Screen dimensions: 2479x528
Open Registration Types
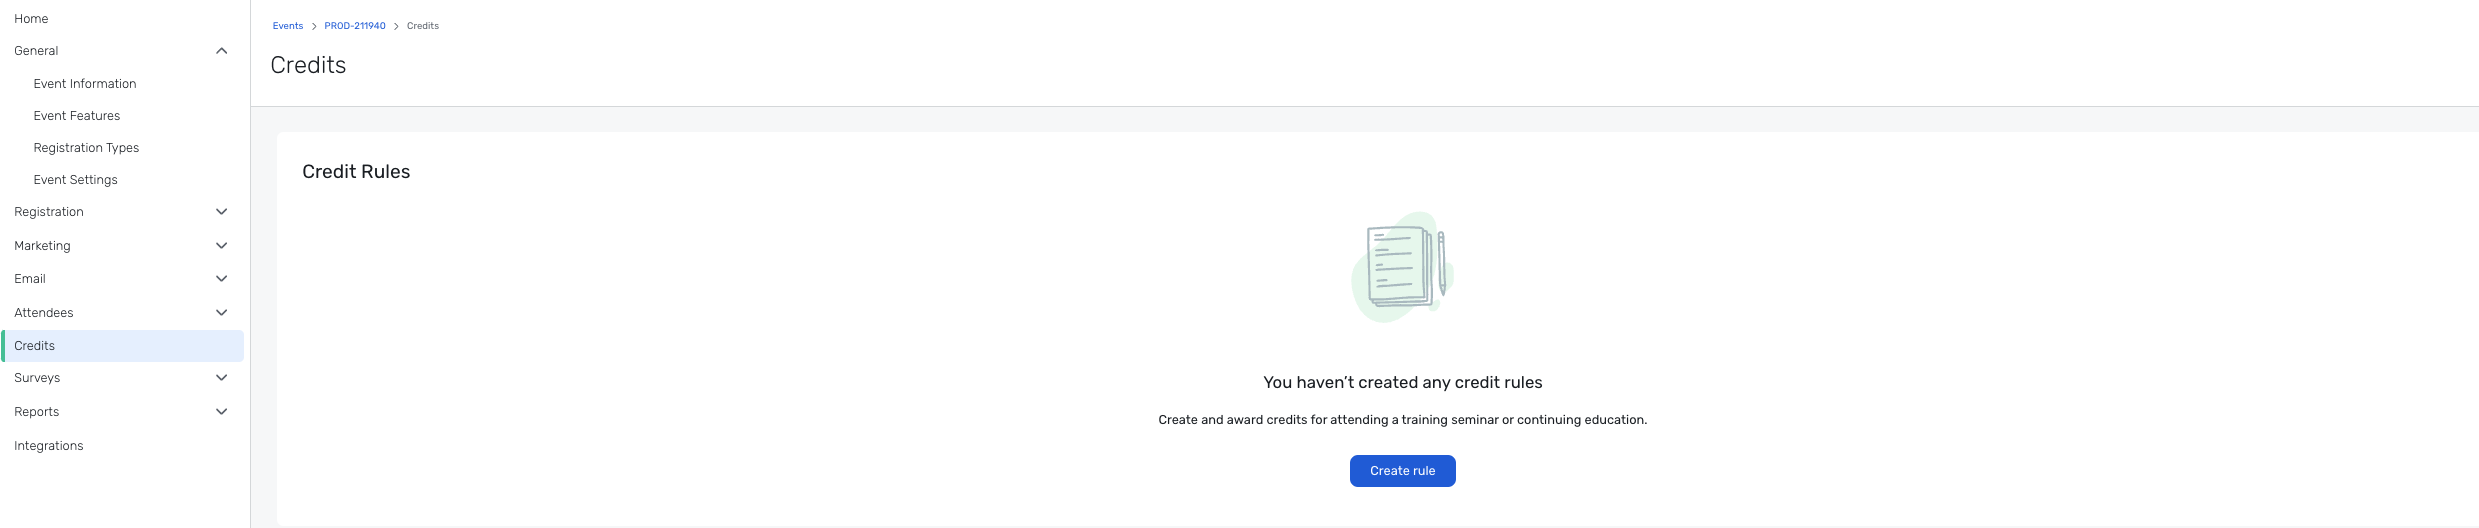tap(86, 148)
